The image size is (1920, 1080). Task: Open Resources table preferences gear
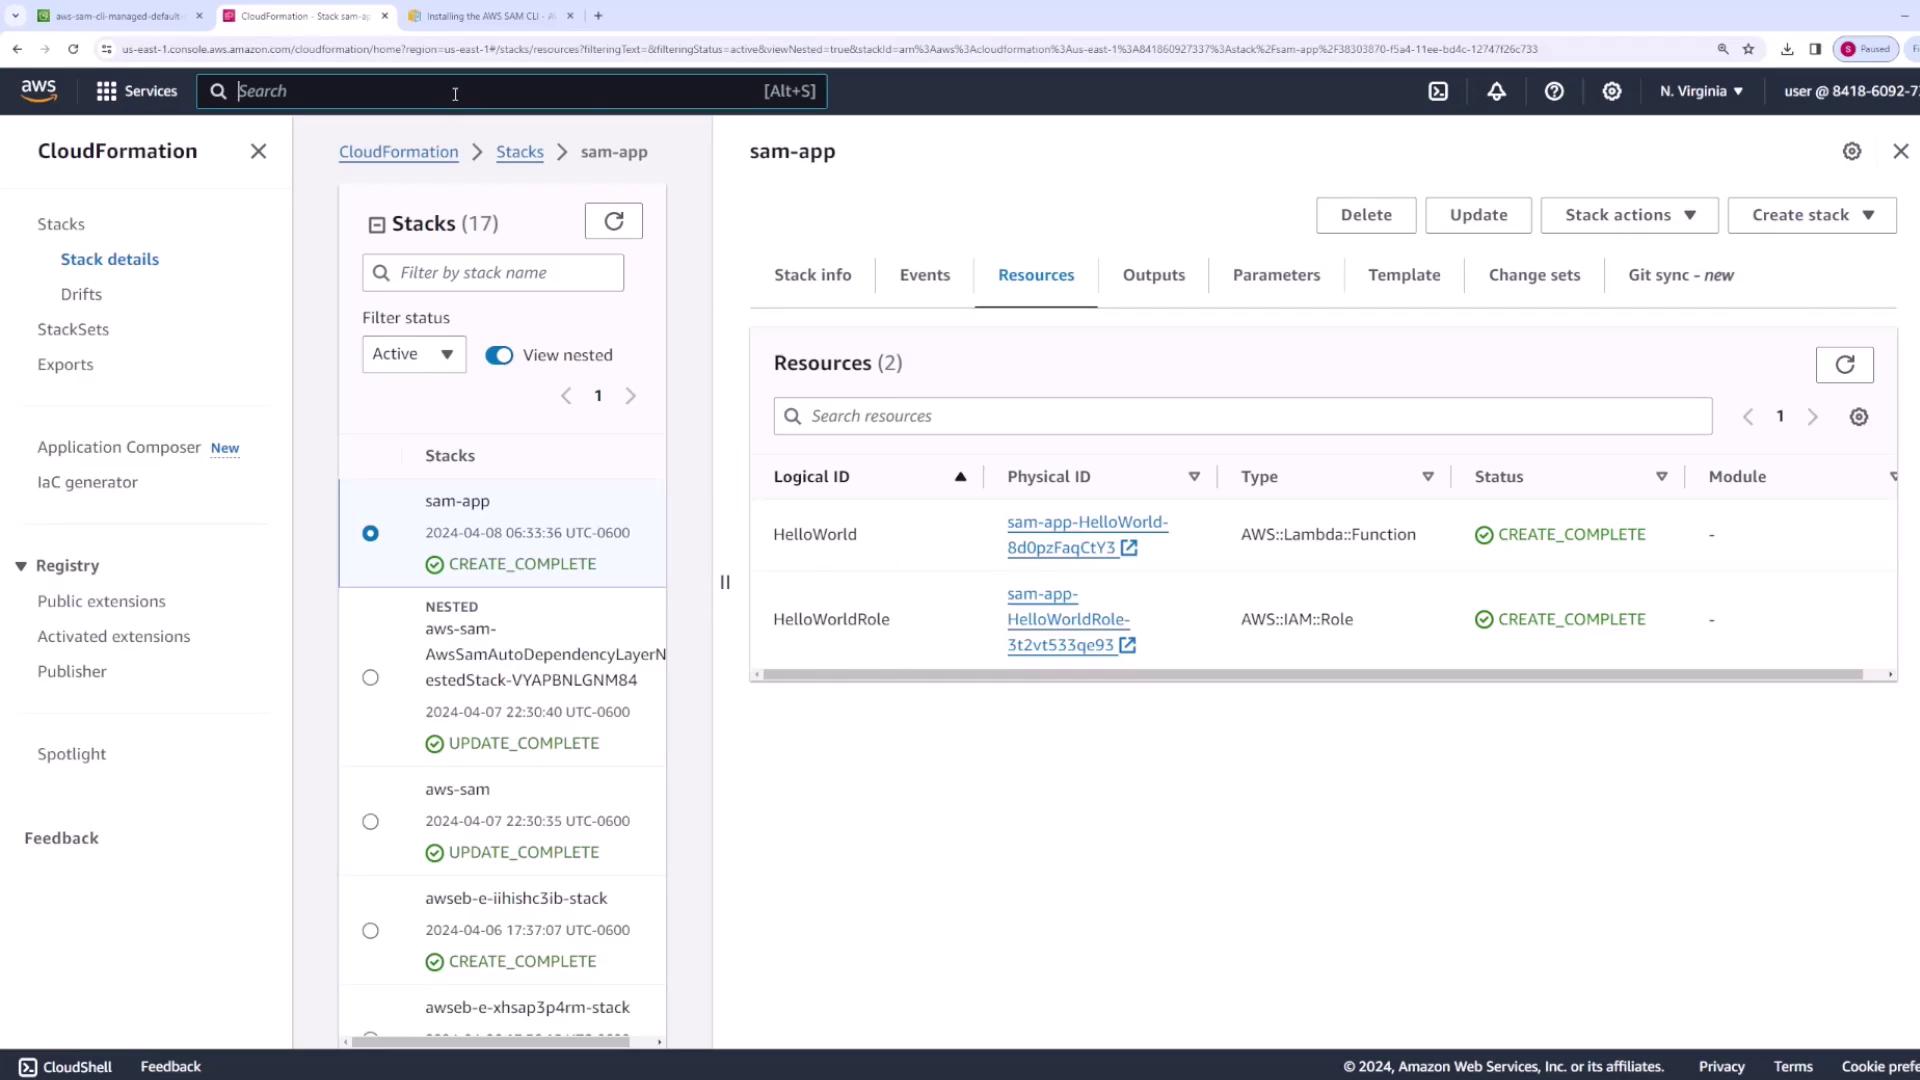(1858, 417)
